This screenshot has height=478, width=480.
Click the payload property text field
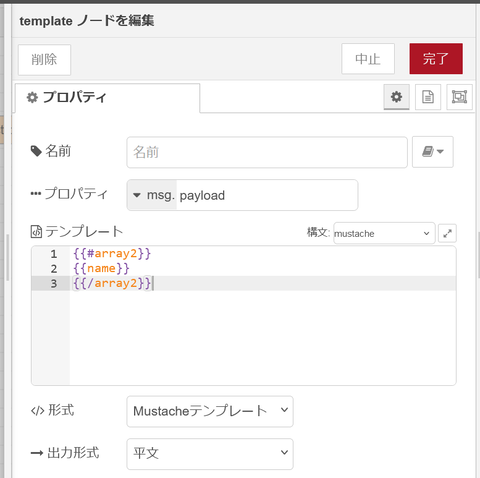point(267,195)
